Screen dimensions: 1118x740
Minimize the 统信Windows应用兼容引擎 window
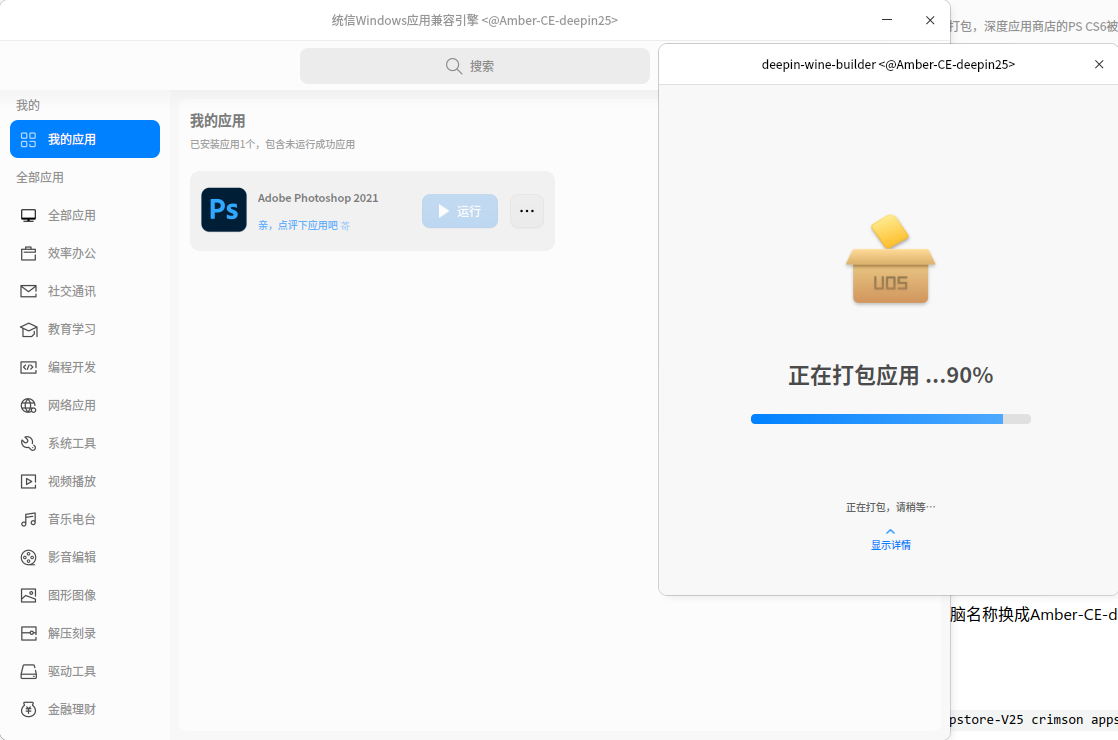(x=887, y=20)
